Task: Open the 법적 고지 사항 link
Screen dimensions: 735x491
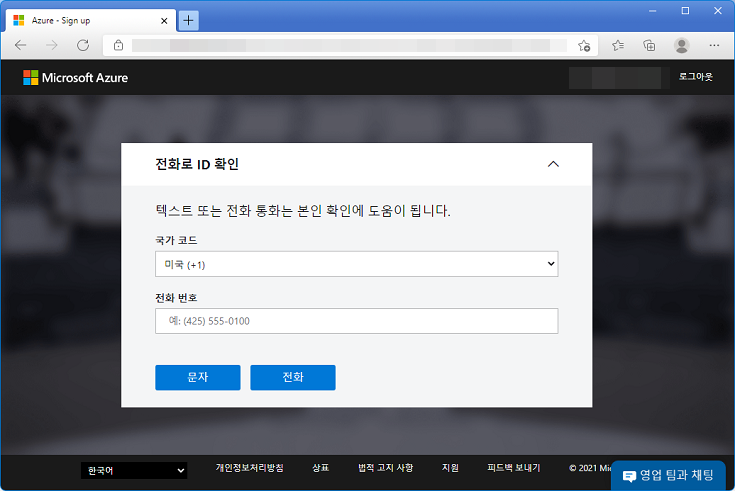Action: [386, 468]
